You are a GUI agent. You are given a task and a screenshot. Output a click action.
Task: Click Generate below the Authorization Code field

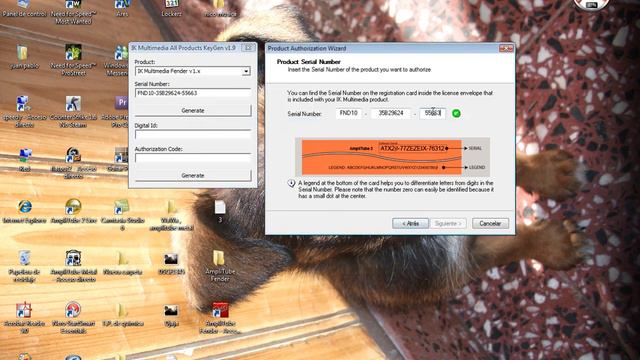coord(193,176)
